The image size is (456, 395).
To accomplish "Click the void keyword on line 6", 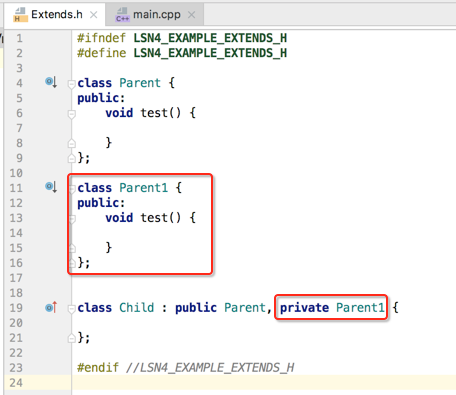I will coord(119,113).
